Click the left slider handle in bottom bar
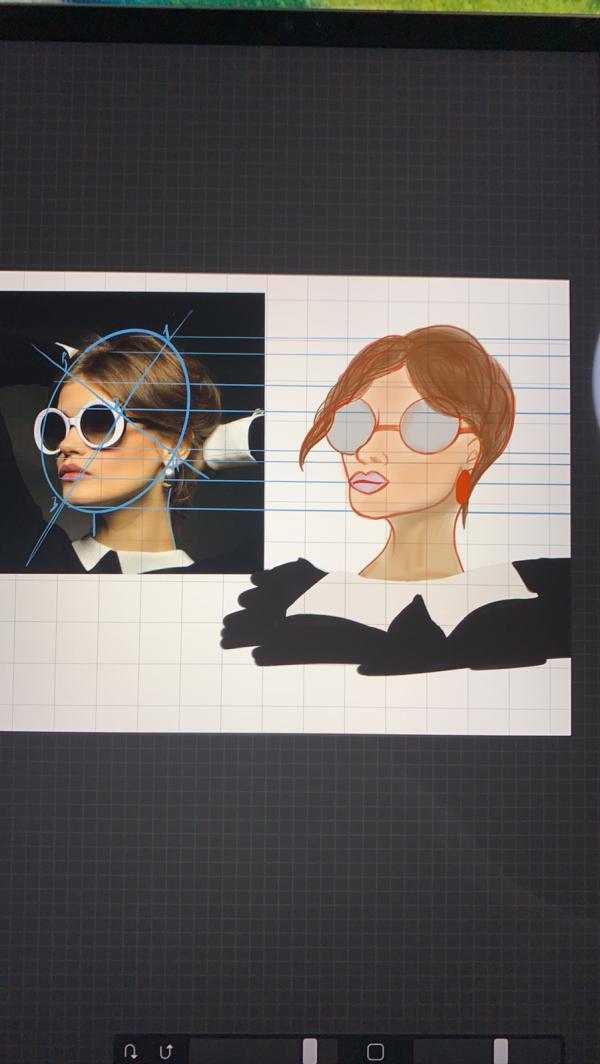Image resolution: width=600 pixels, height=1064 pixels. [310, 1051]
